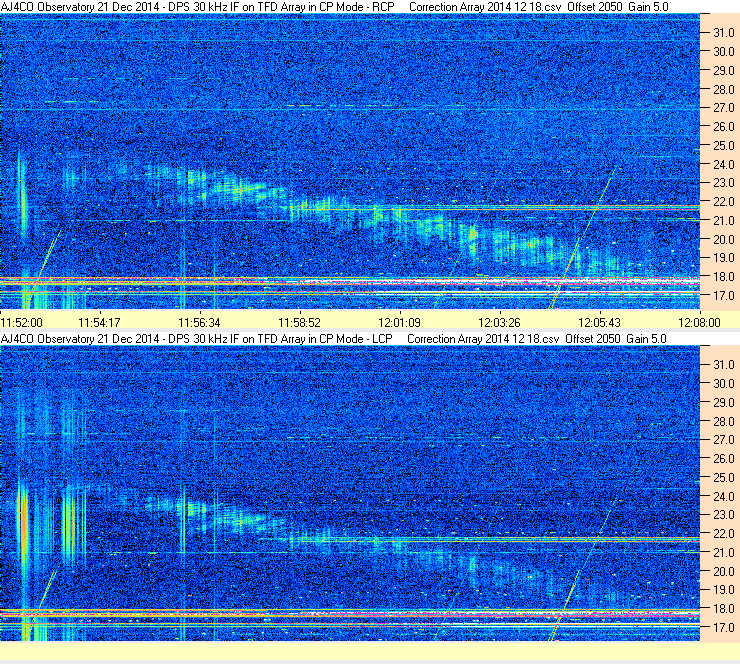Click the 24.0 frequency tick on RCP plot
The height and width of the screenshot is (664, 740).
tap(723, 165)
